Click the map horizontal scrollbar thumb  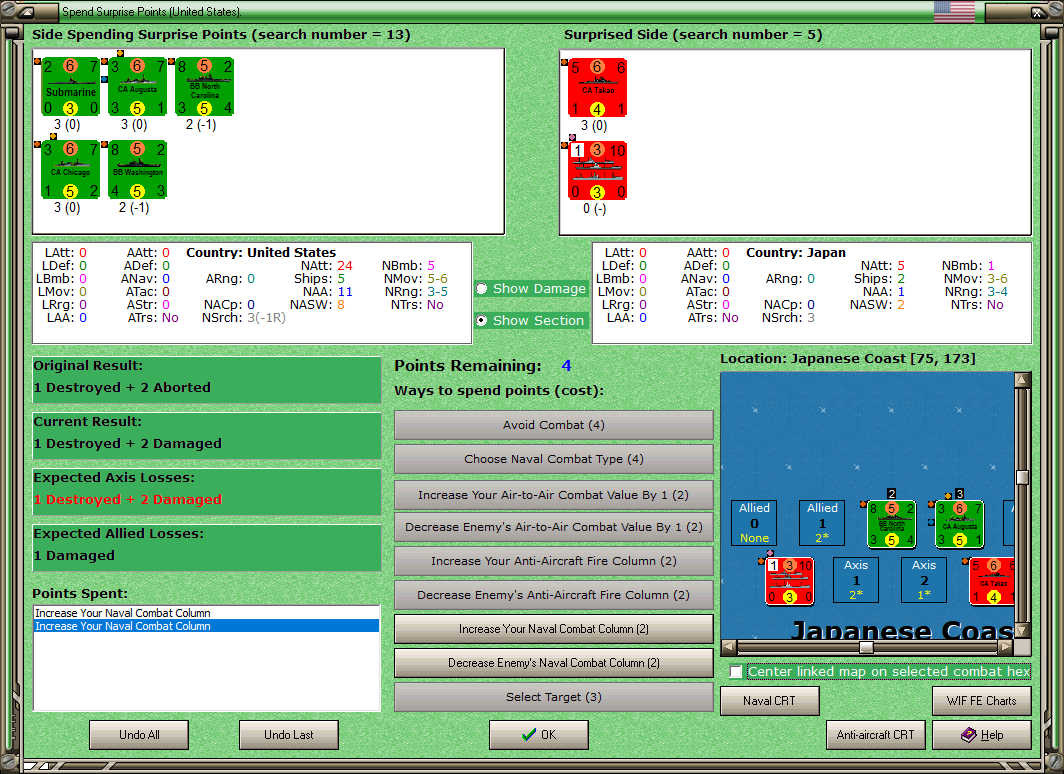pos(866,647)
